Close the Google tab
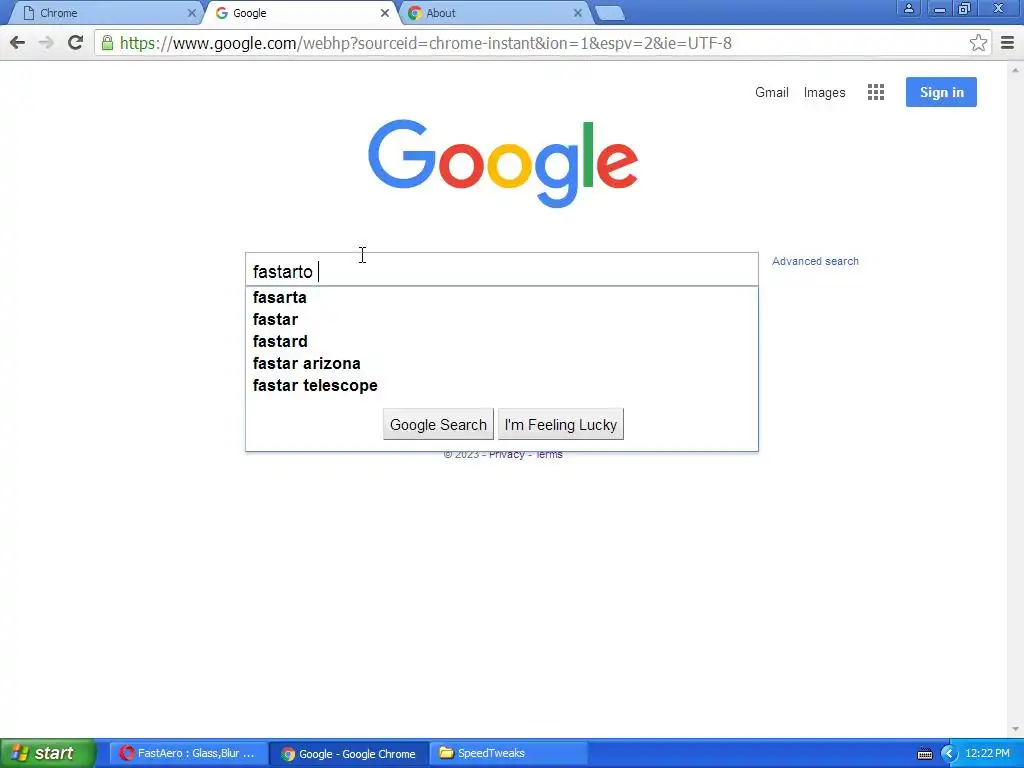 [385, 13]
